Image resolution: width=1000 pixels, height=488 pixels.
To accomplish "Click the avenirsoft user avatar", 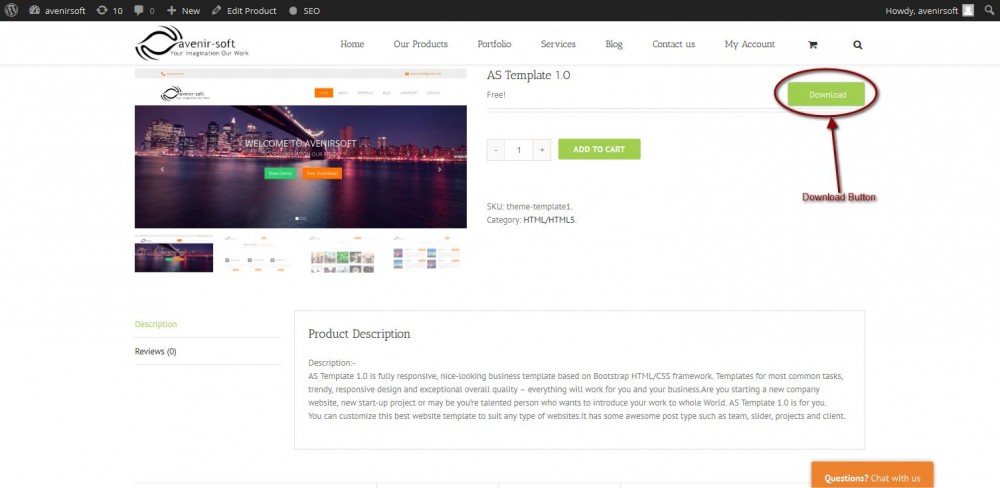I will (x=968, y=10).
